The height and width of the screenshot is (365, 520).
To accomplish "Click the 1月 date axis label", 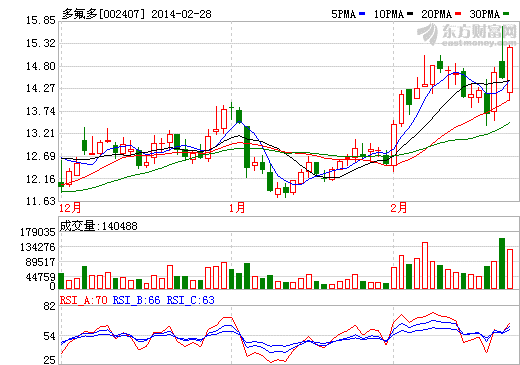I will (x=237, y=208).
